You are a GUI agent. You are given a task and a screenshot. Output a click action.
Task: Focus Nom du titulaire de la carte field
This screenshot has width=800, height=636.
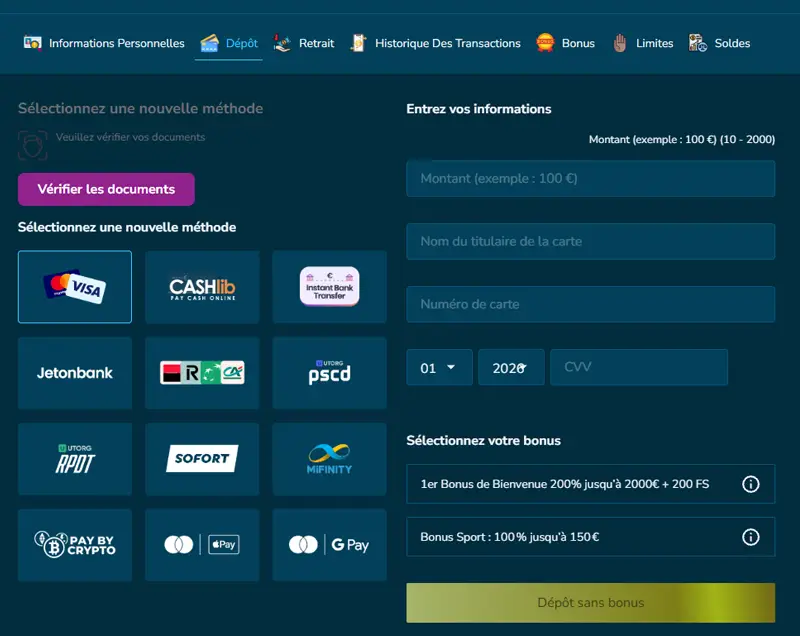[590, 241]
